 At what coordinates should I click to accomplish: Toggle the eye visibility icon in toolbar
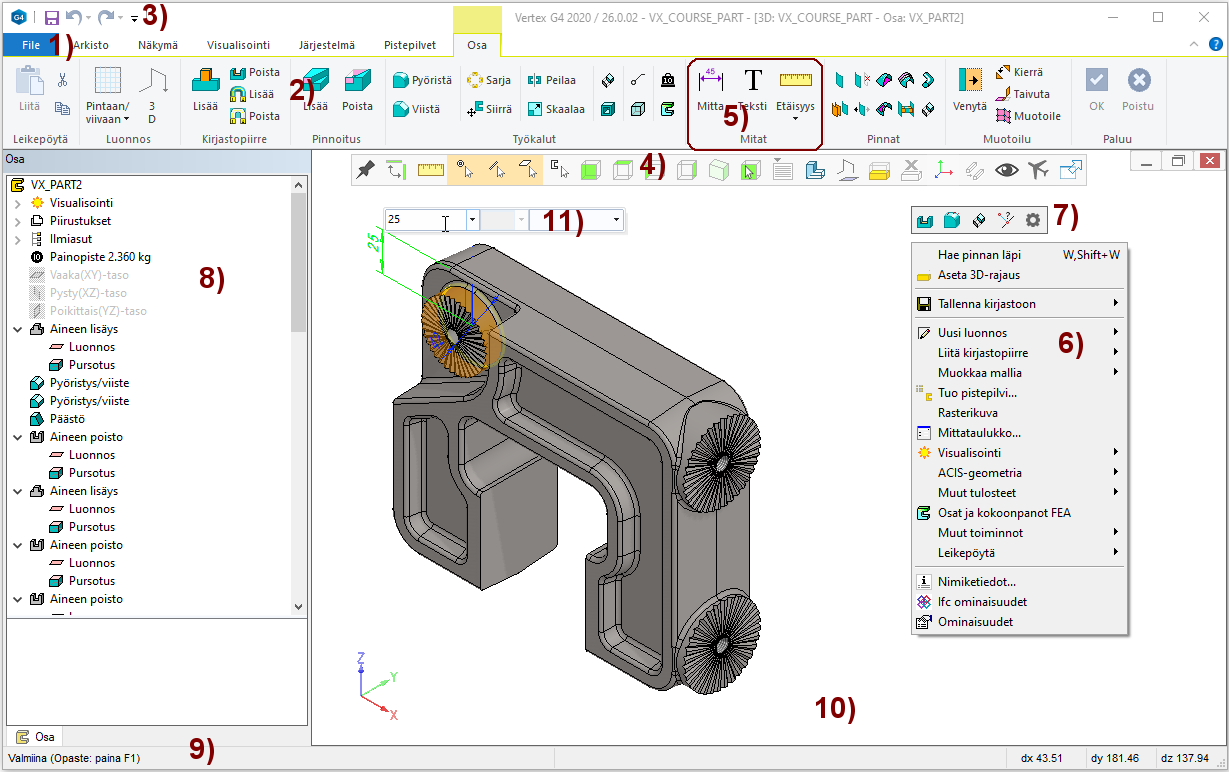[1006, 171]
